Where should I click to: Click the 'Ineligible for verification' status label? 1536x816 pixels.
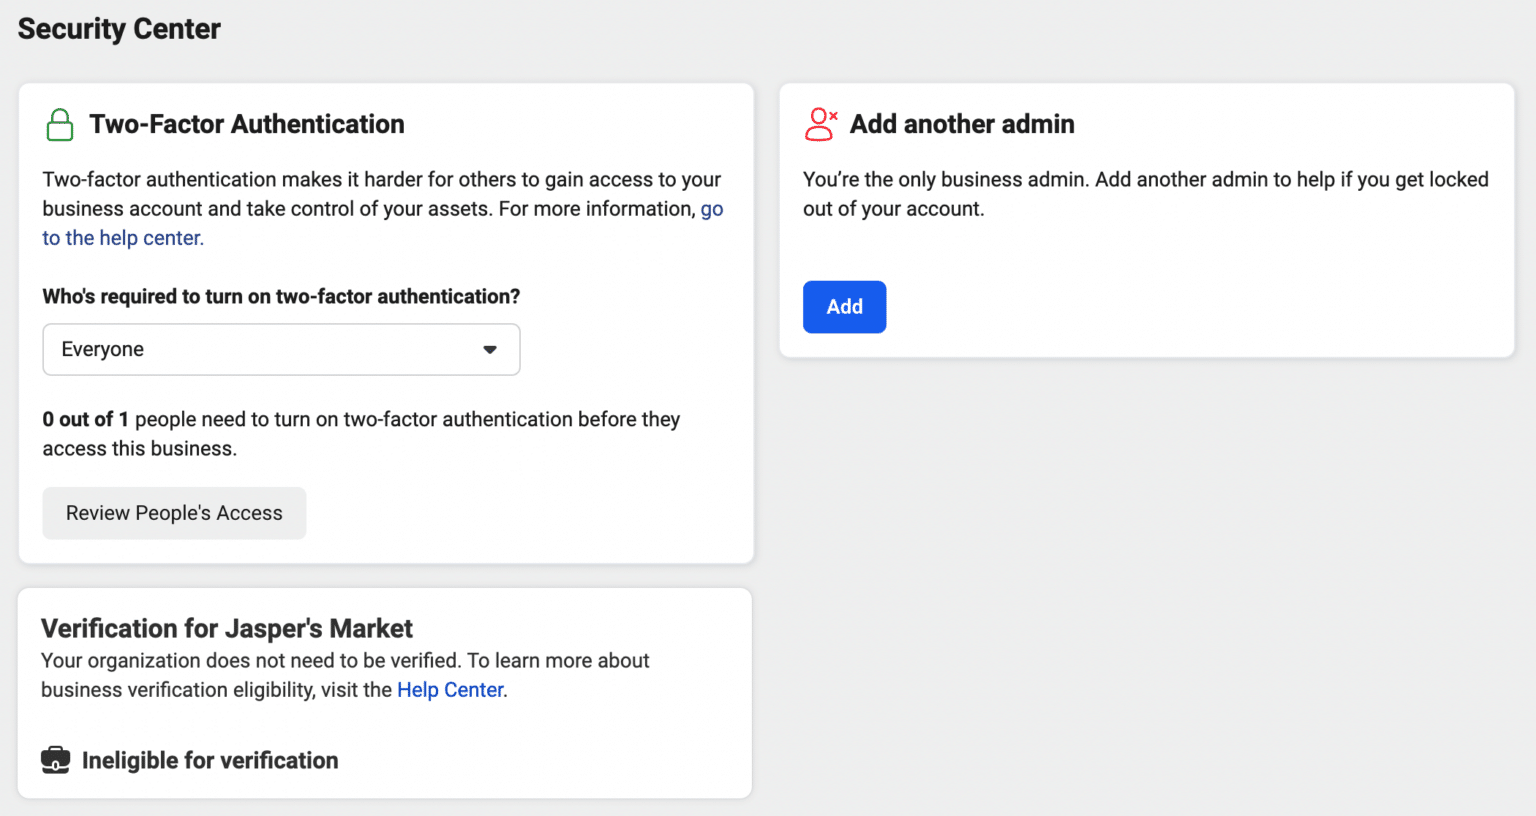(209, 760)
